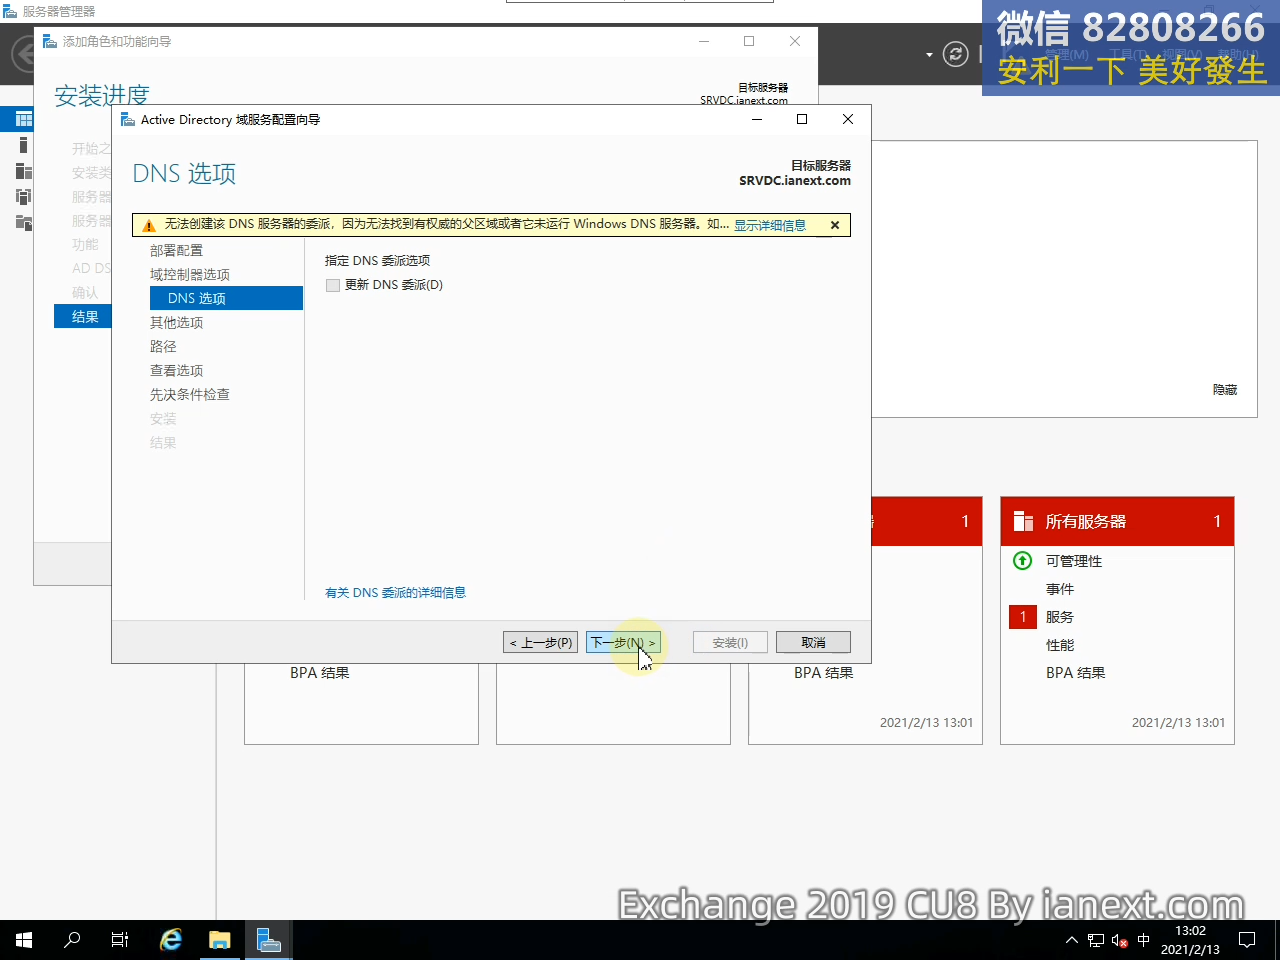The width and height of the screenshot is (1280, 960).
Task: Open Task View on the taskbar
Action: [120, 940]
